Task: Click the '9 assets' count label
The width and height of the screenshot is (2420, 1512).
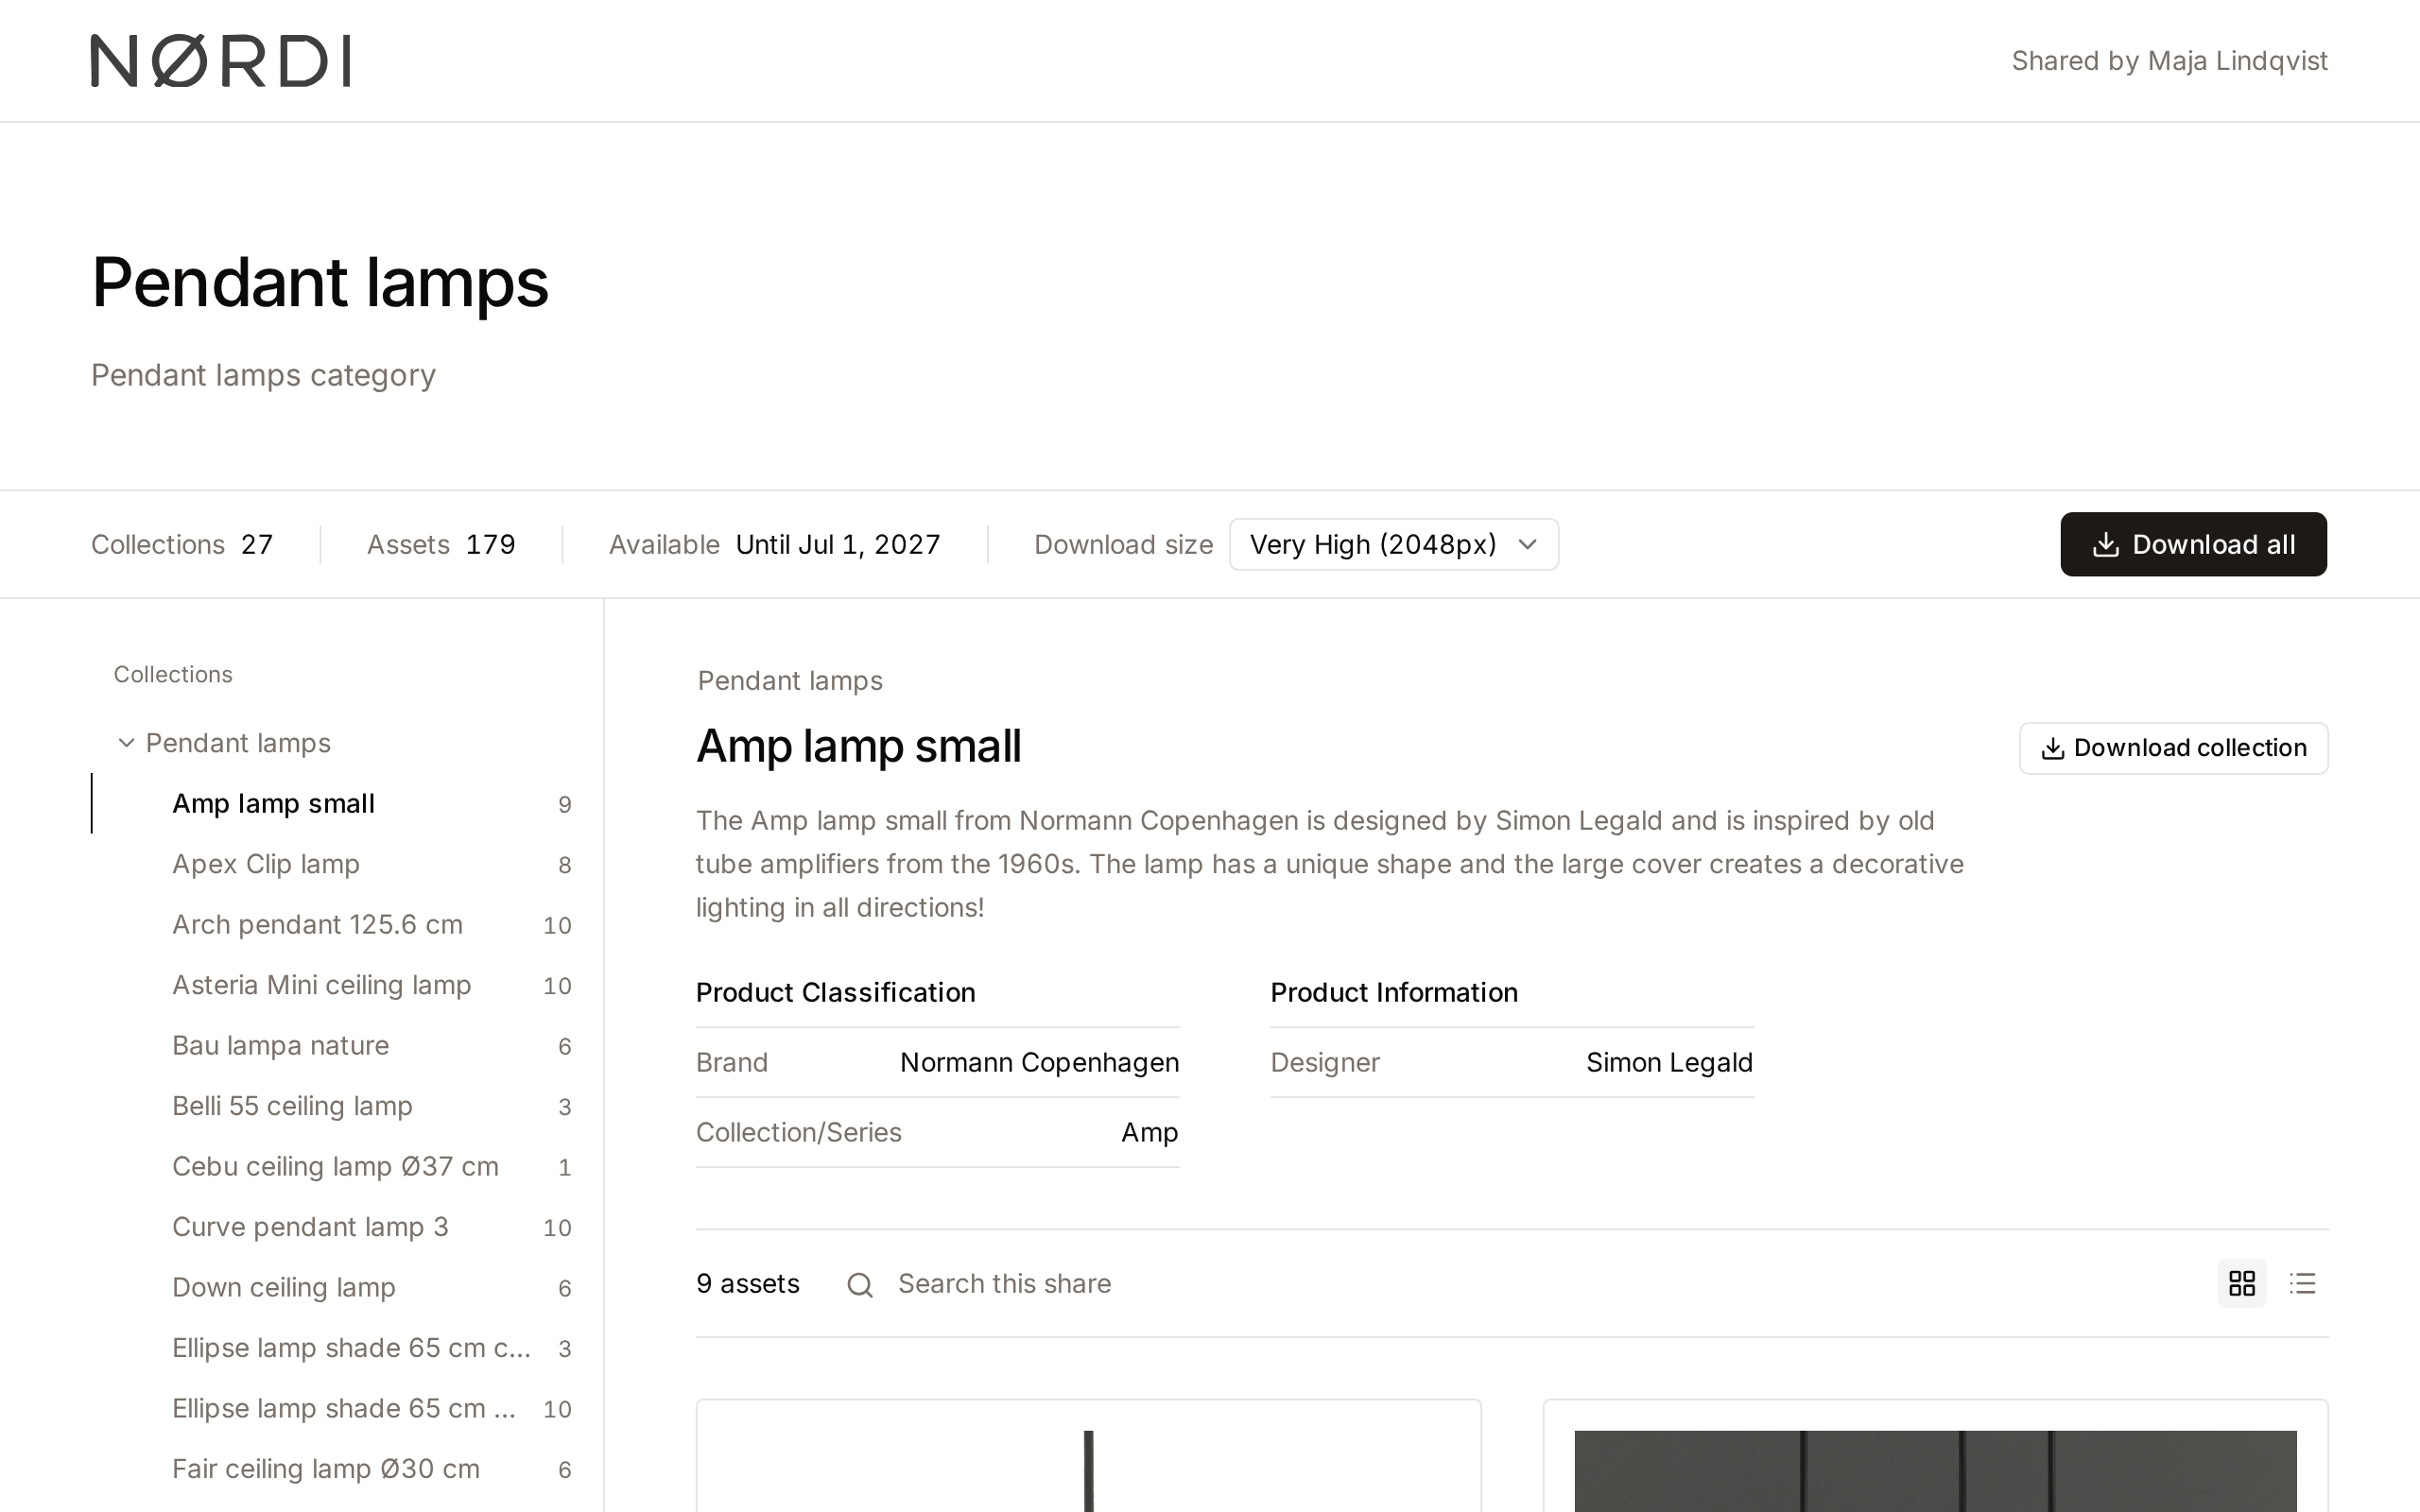Action: (748, 1284)
